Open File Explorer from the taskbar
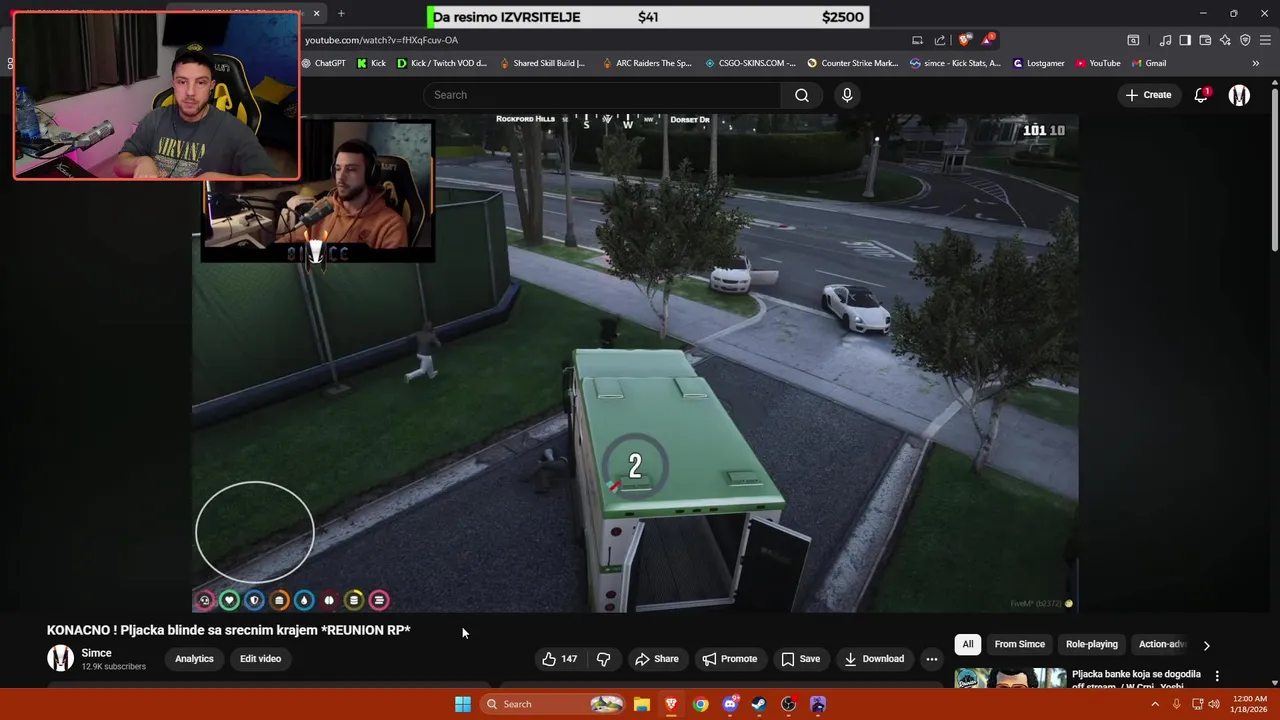Viewport: 1280px width, 720px height. pyautogui.click(x=642, y=704)
